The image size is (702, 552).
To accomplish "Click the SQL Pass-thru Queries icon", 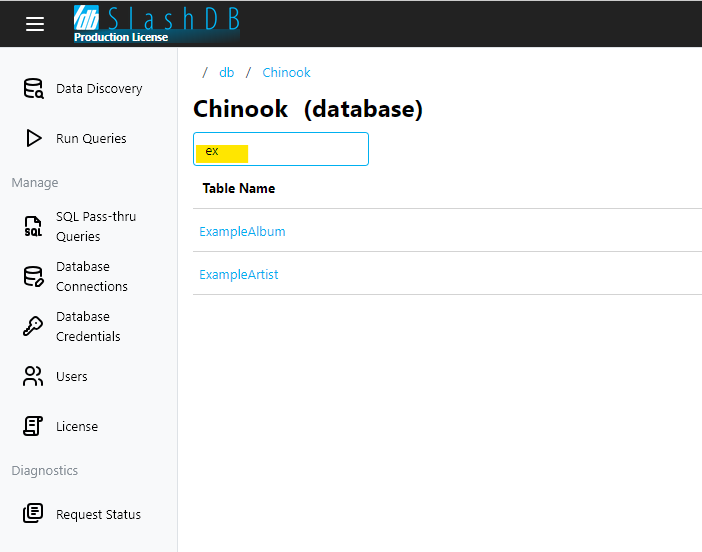I will 34,227.
